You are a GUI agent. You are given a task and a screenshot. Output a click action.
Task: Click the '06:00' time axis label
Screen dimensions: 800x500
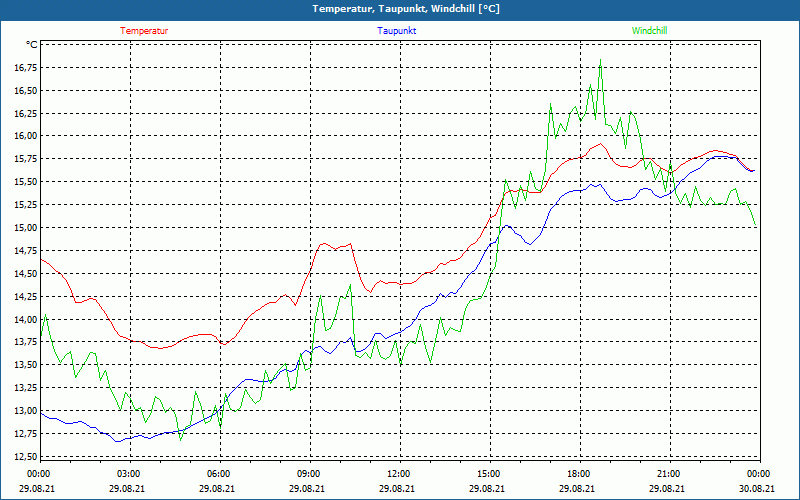(x=217, y=474)
